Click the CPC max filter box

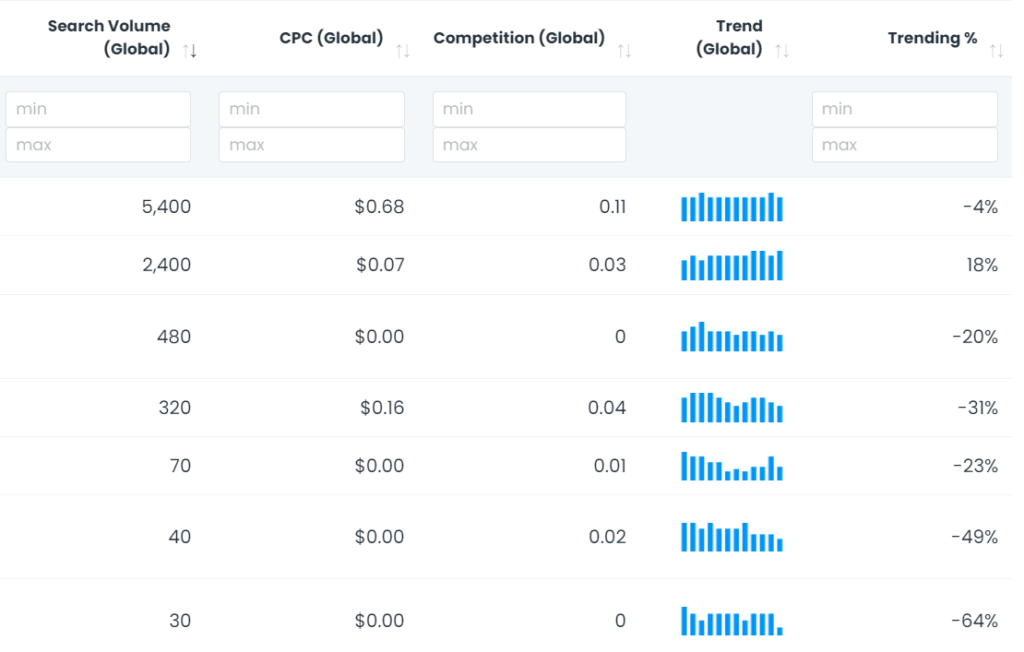pos(311,145)
